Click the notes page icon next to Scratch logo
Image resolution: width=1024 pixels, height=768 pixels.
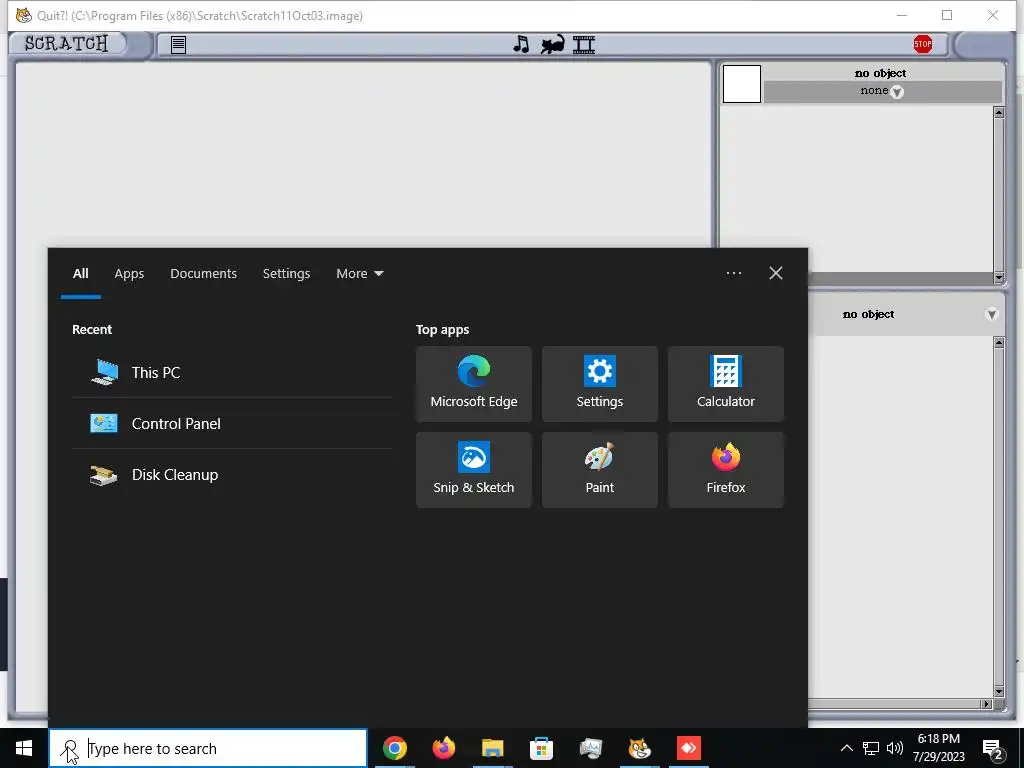(178, 44)
